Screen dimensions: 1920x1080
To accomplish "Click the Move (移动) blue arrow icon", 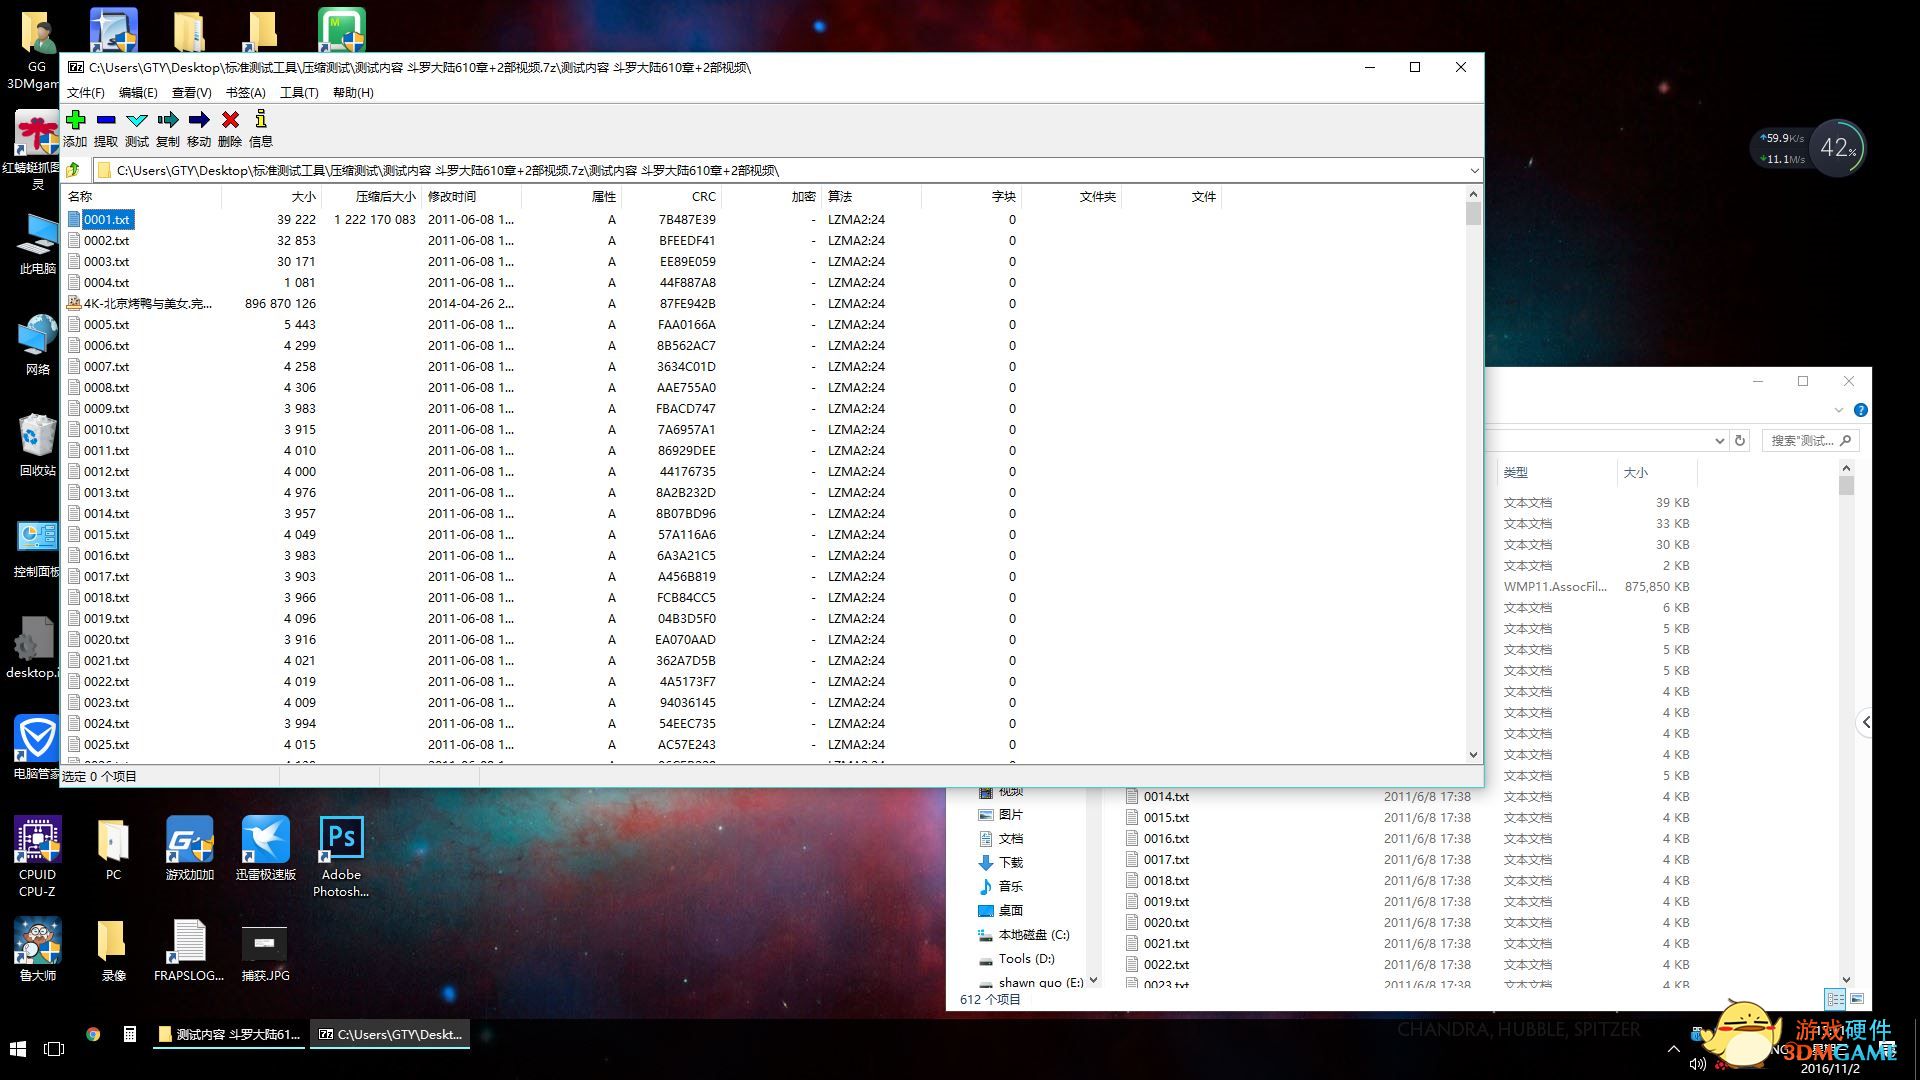I will click(x=199, y=120).
